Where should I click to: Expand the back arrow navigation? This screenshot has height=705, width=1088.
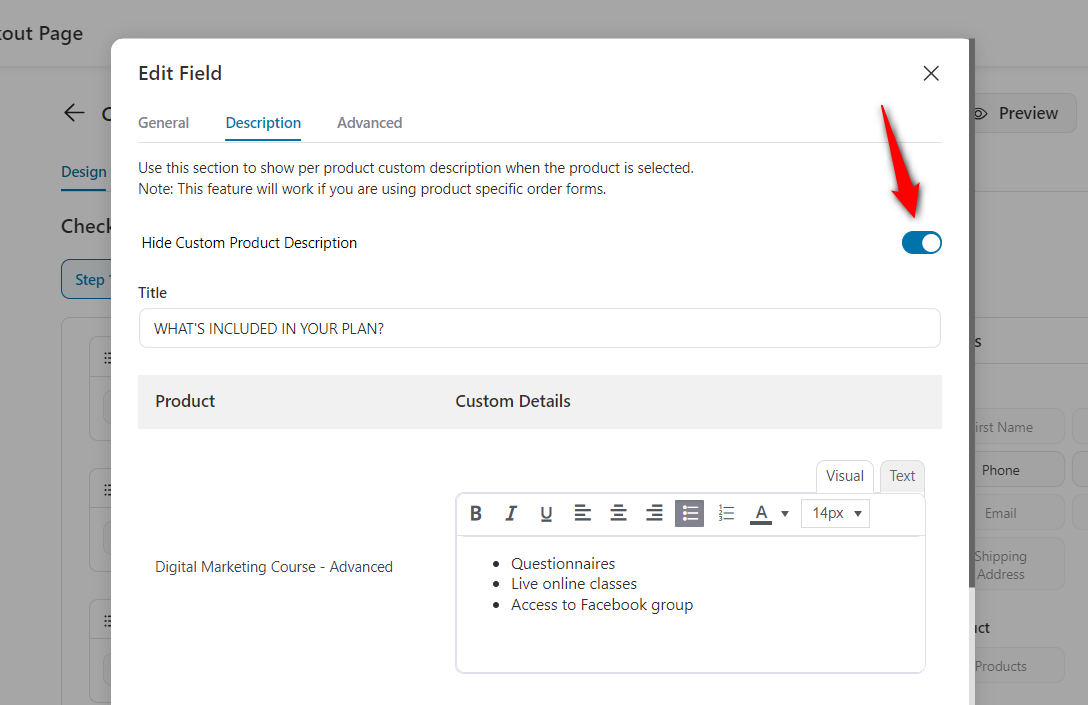pyautogui.click(x=73, y=112)
